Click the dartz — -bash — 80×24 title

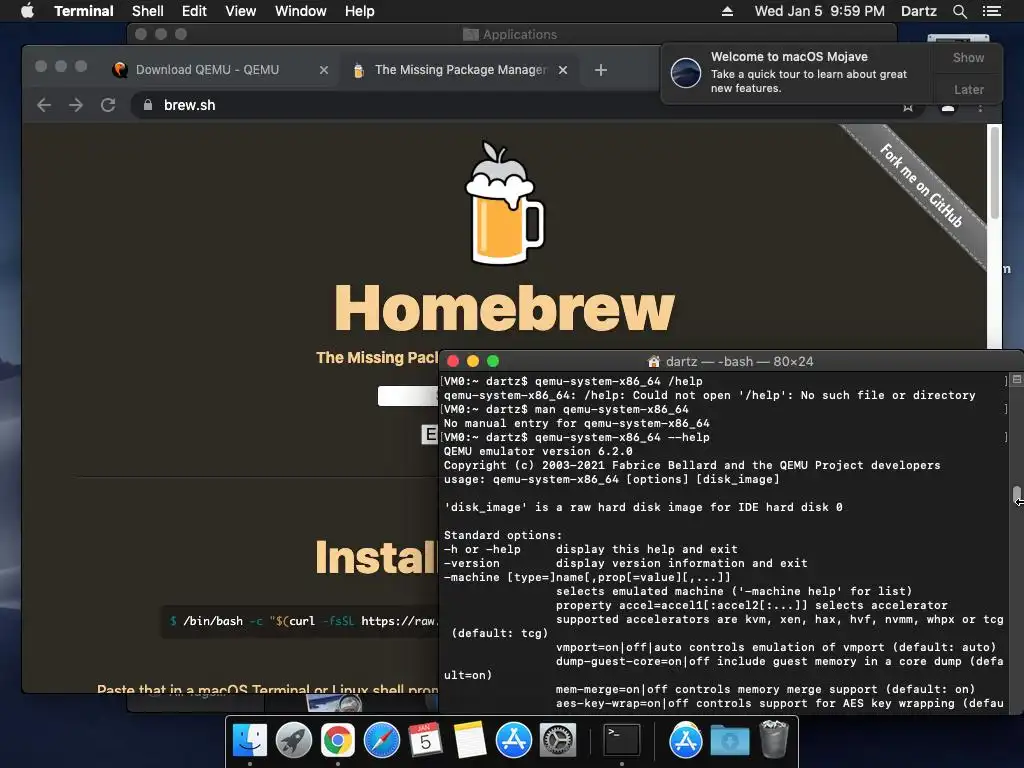click(x=739, y=361)
